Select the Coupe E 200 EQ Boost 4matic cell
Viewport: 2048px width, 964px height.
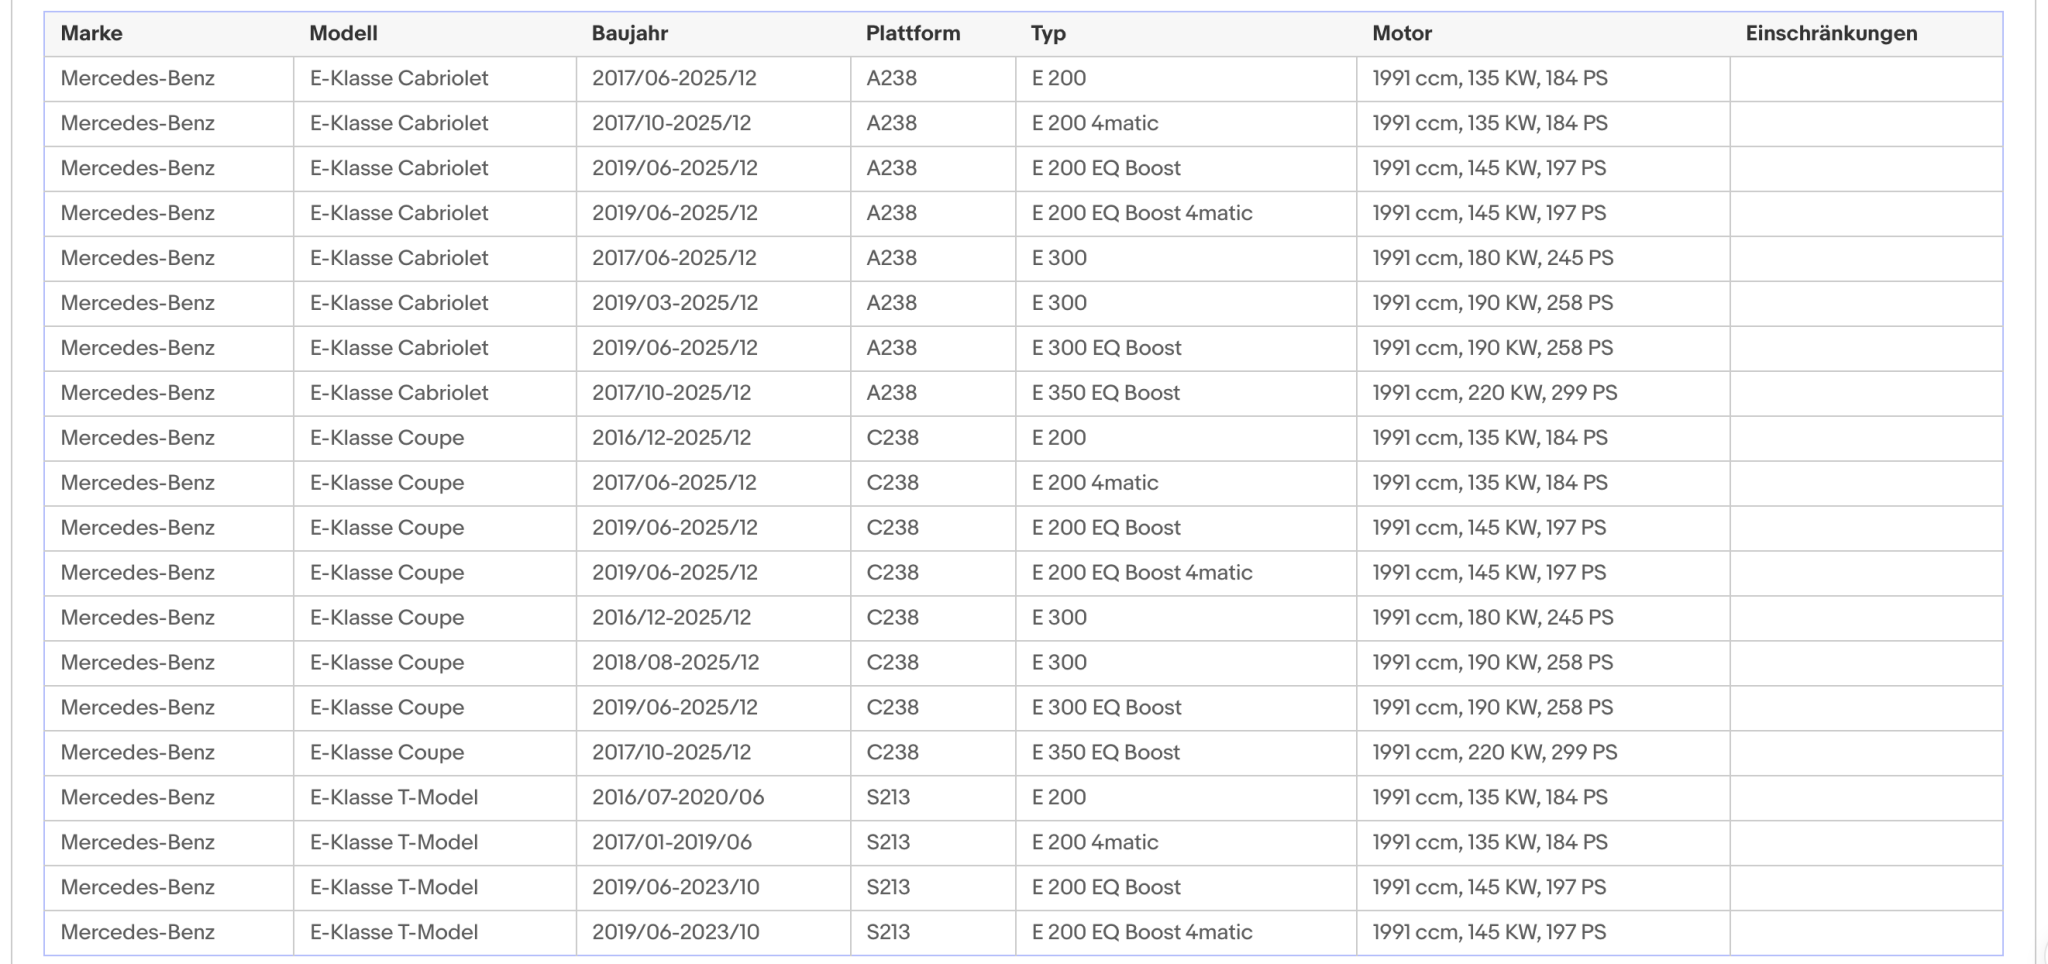point(1186,573)
